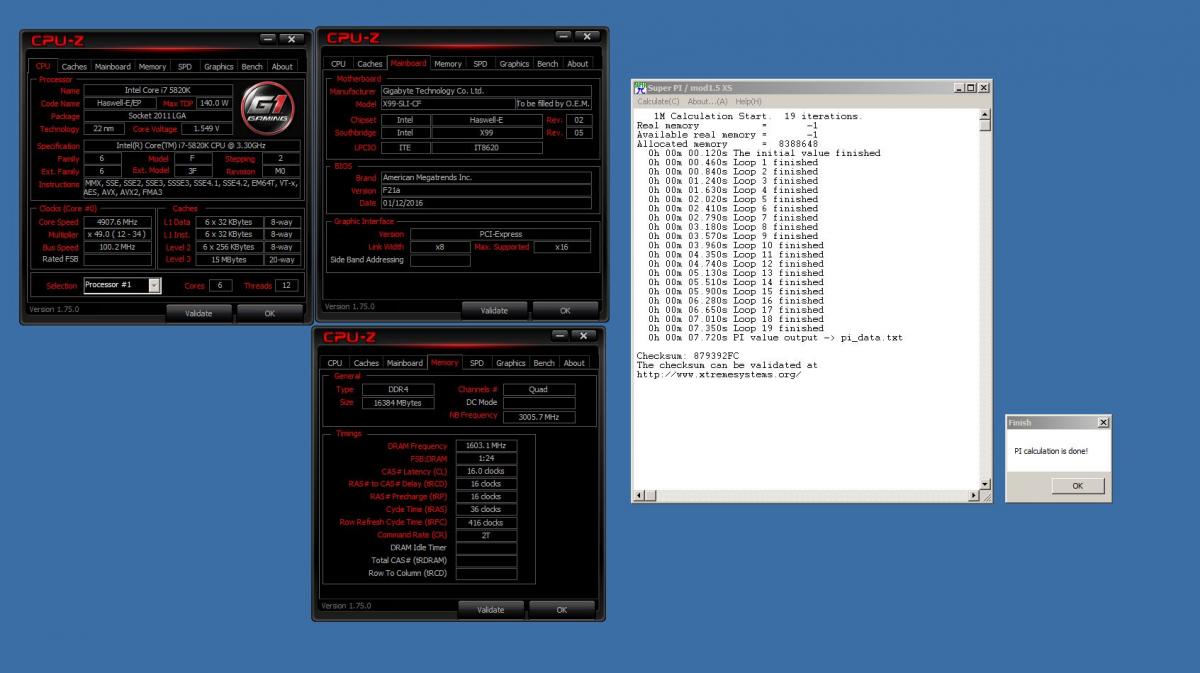The image size is (1200, 673).
Task: Switch to Memory tab in CPU-Z mainboard window
Action: 448,64
